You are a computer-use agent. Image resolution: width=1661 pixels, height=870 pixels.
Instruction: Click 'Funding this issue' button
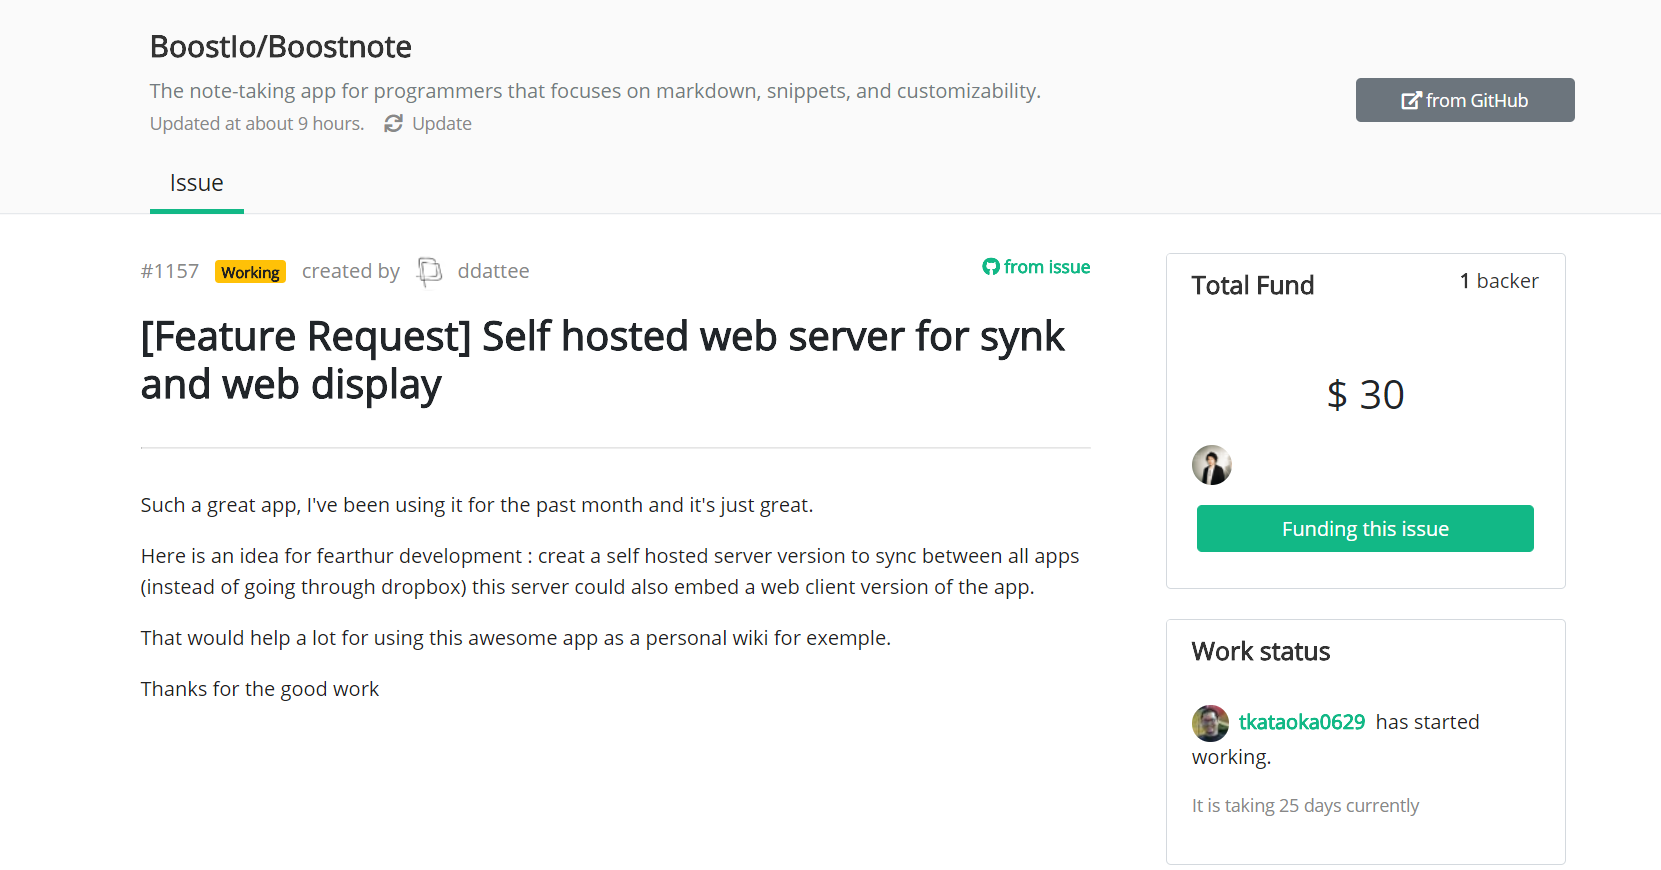pyautogui.click(x=1365, y=528)
